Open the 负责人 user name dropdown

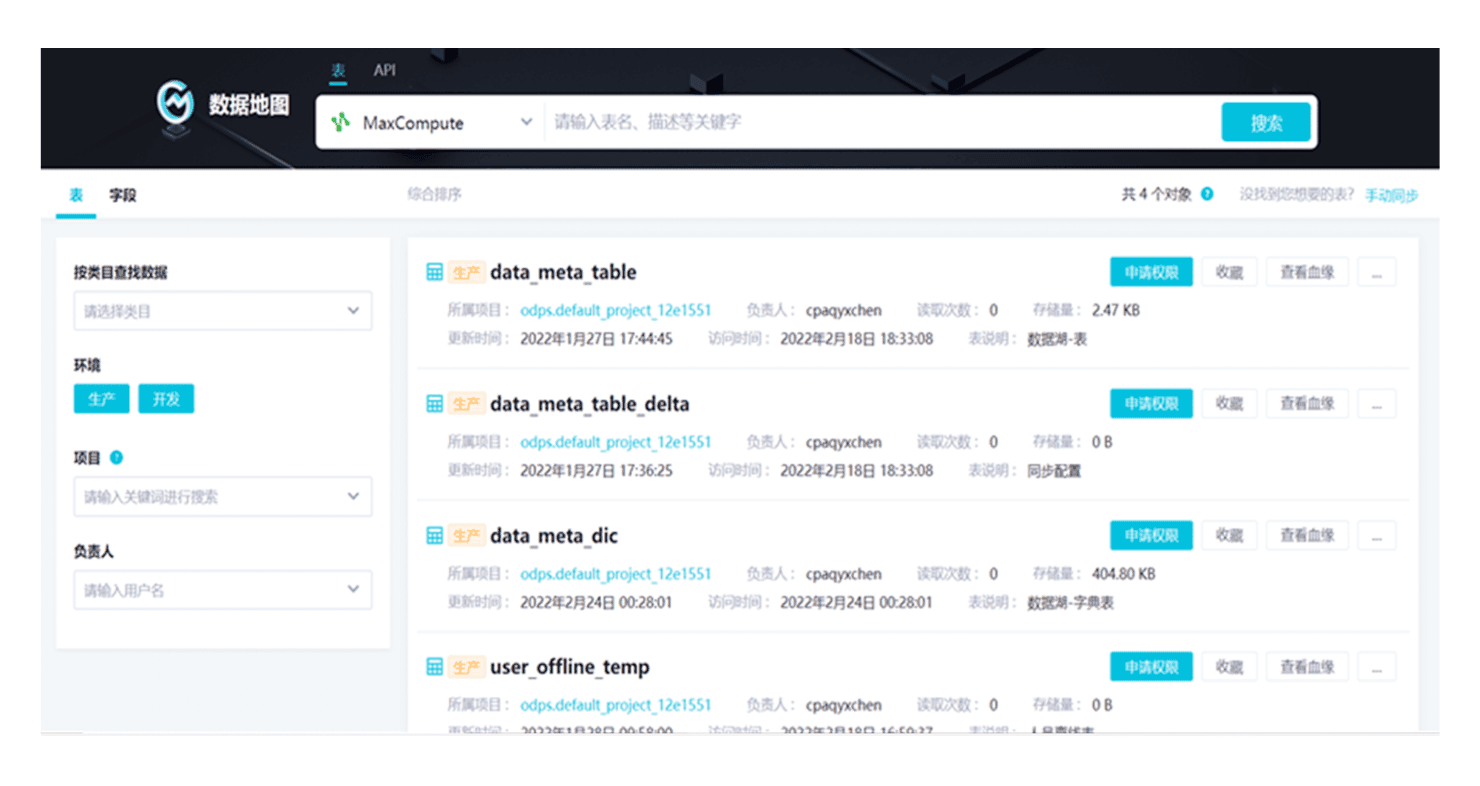pos(222,590)
